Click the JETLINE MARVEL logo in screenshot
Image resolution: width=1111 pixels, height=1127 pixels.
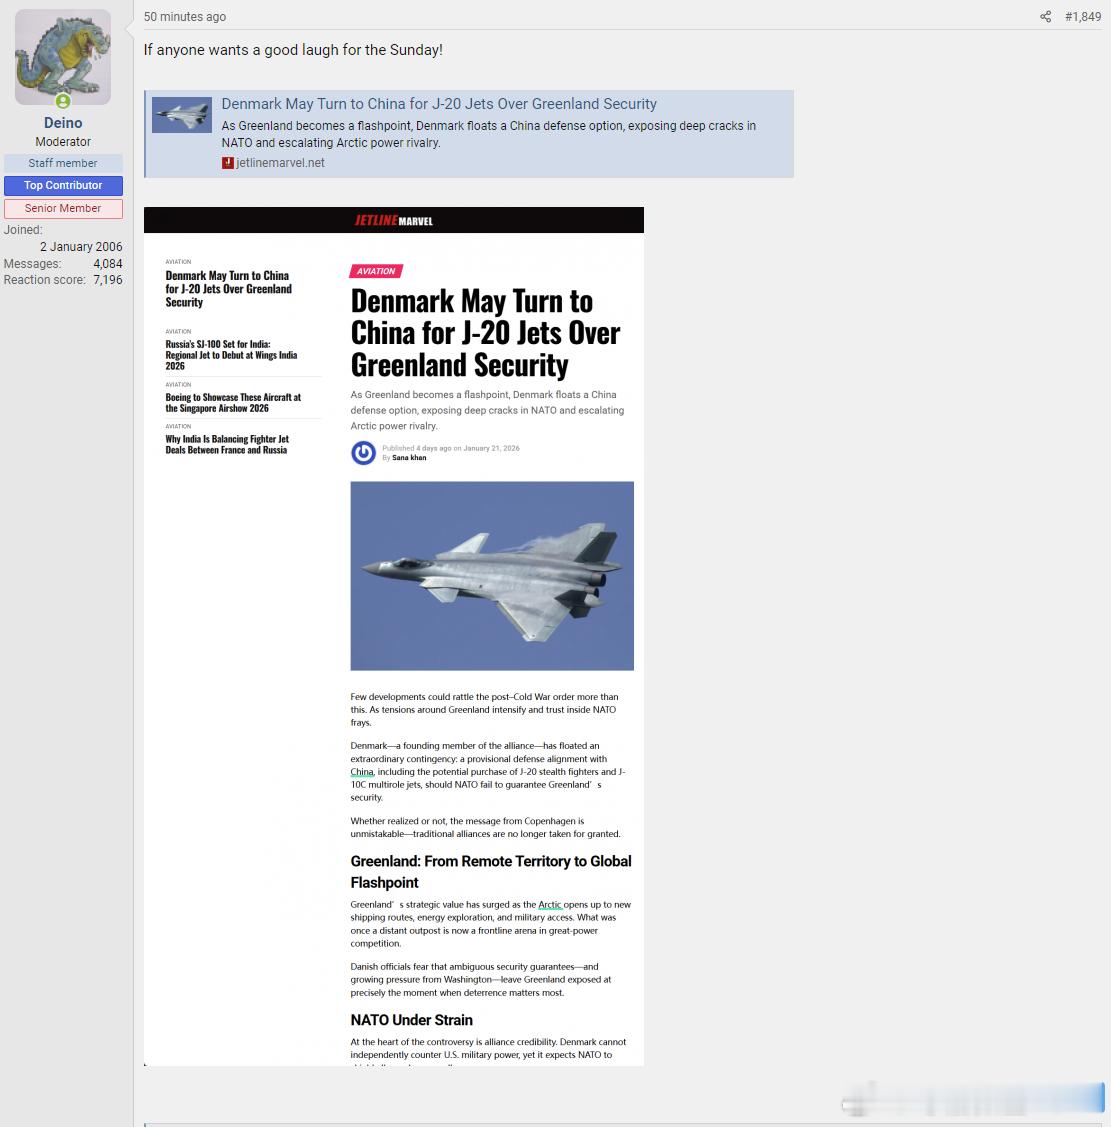394,221
